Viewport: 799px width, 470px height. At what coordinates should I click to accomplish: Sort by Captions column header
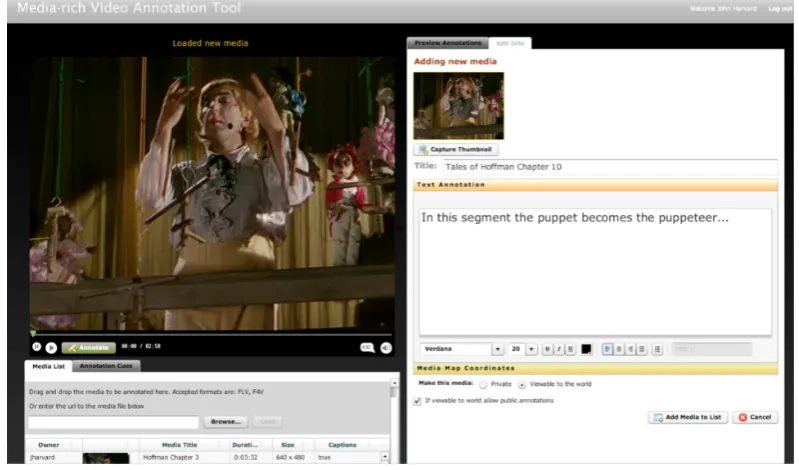click(342, 445)
